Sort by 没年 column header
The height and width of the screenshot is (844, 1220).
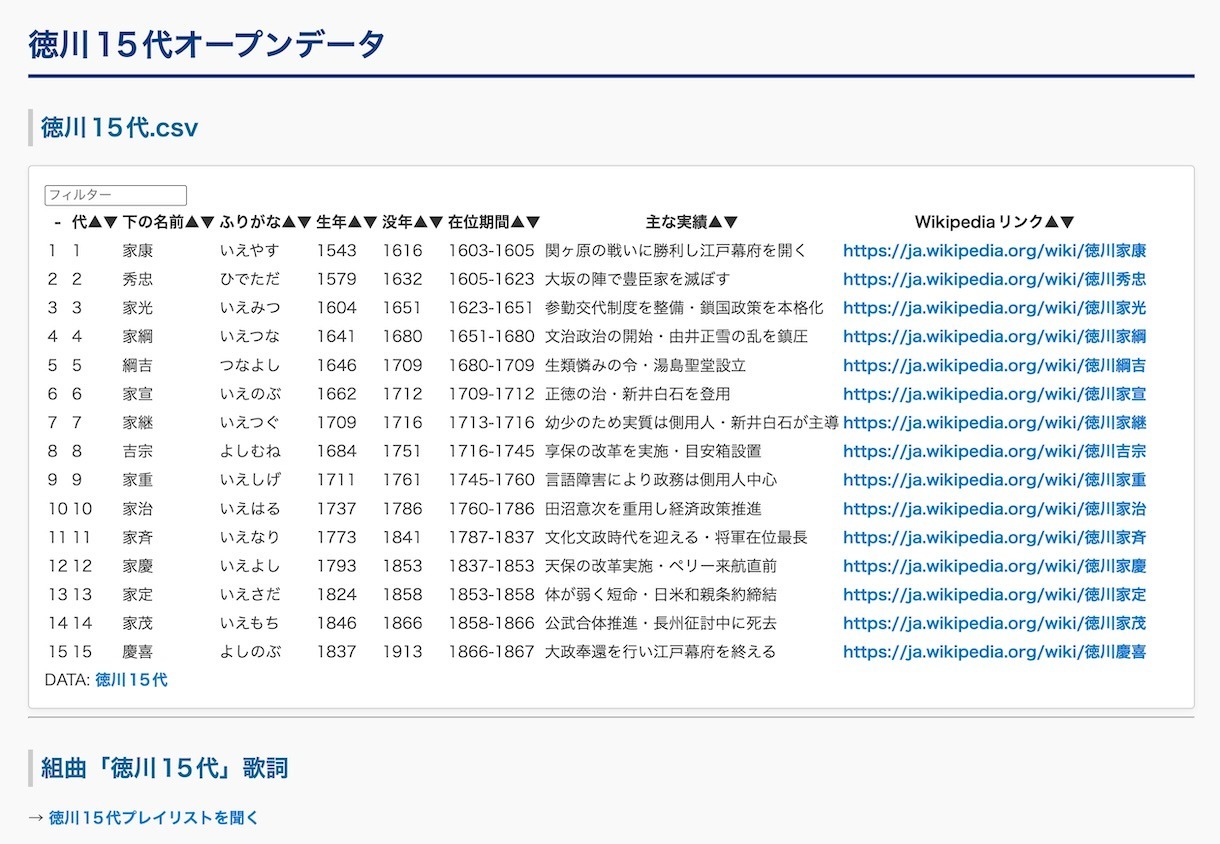coord(413,222)
